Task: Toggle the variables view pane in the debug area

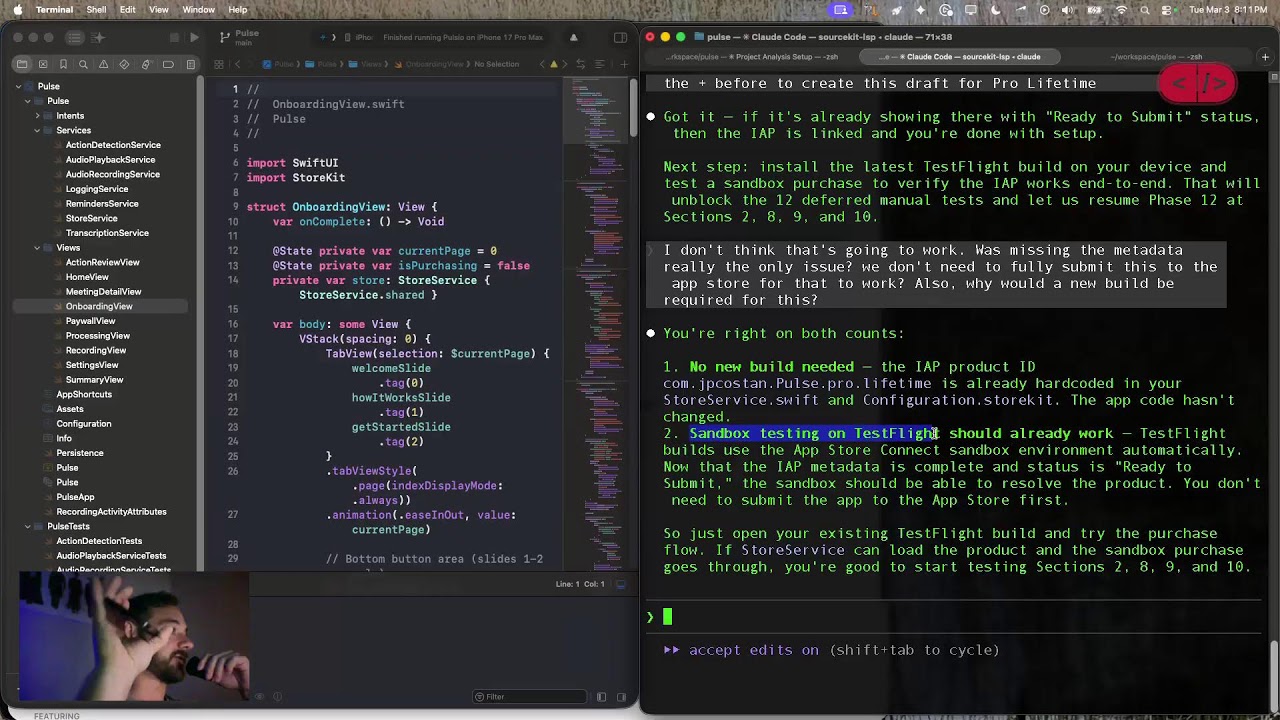Action: coord(601,697)
